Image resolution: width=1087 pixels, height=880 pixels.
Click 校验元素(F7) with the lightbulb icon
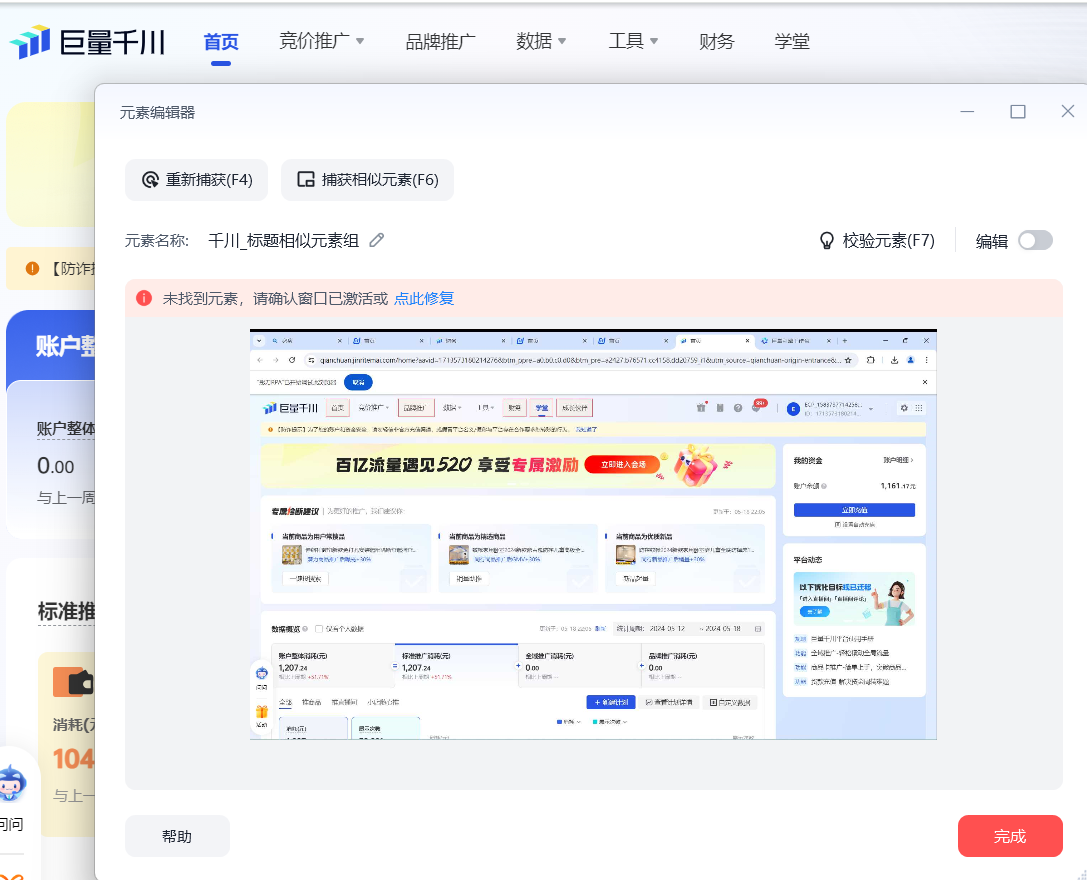tap(877, 240)
